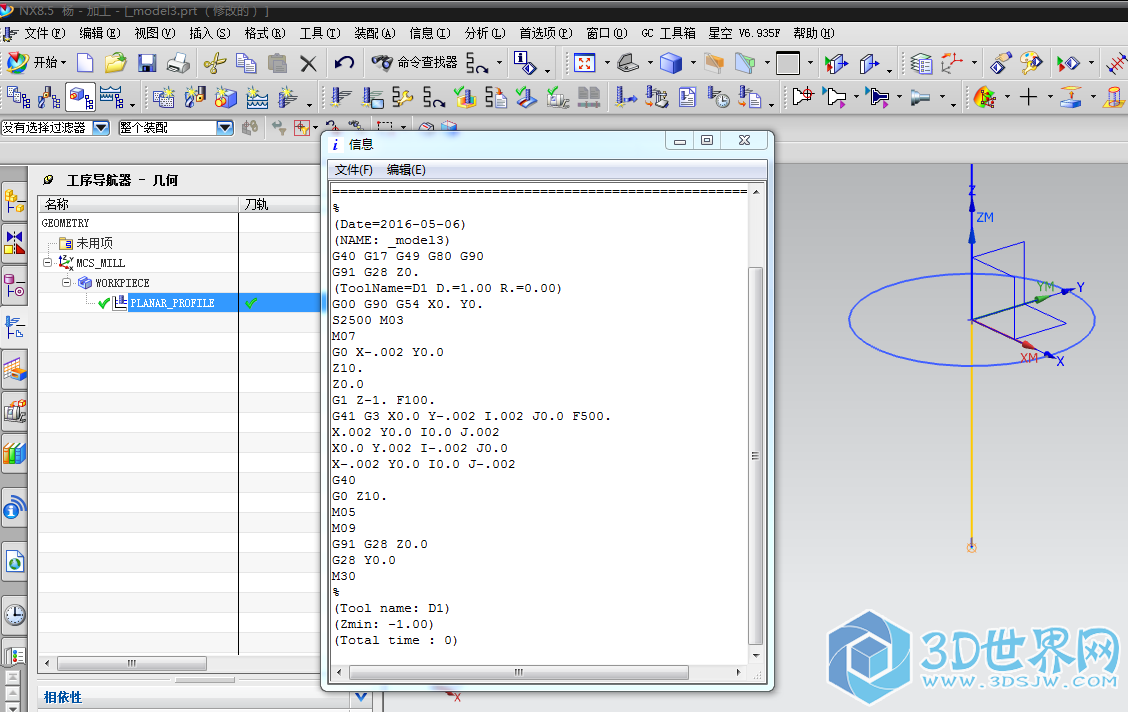Click the Generate Tool Path icon
The height and width of the screenshot is (712, 1128).
click(x=340, y=97)
